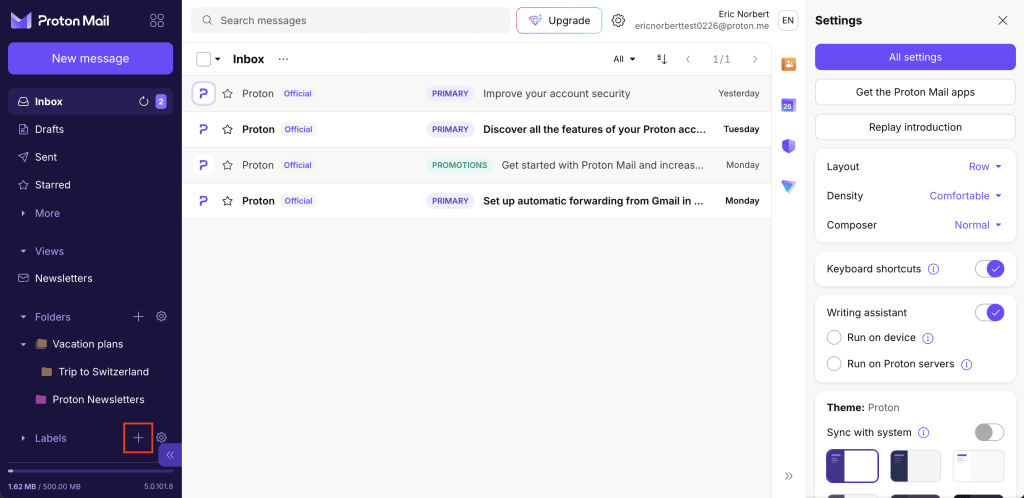Viewport: 1024px width, 498px height.
Task: Open the All filter dropdown
Action: click(x=624, y=59)
